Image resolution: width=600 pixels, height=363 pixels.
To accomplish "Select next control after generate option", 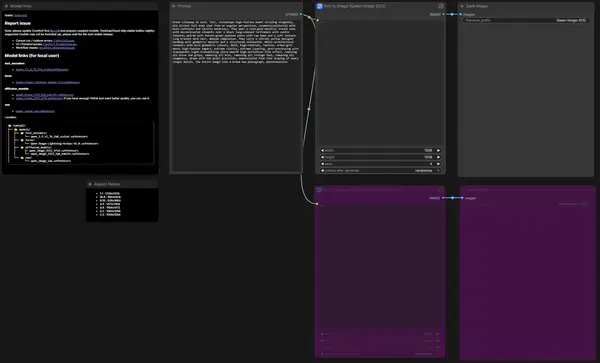I will point(438,171).
